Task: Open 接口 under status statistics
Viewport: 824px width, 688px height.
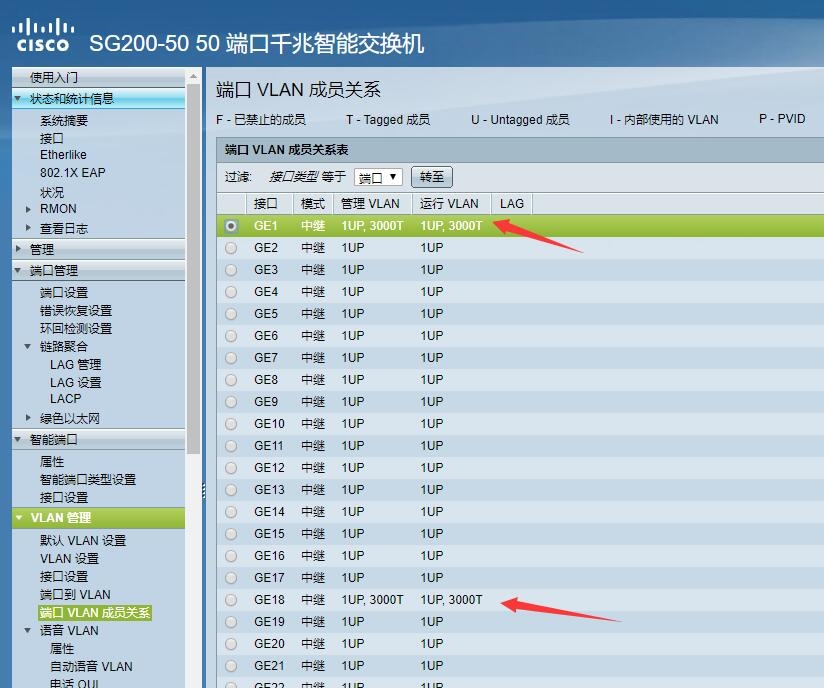Action: coord(52,138)
